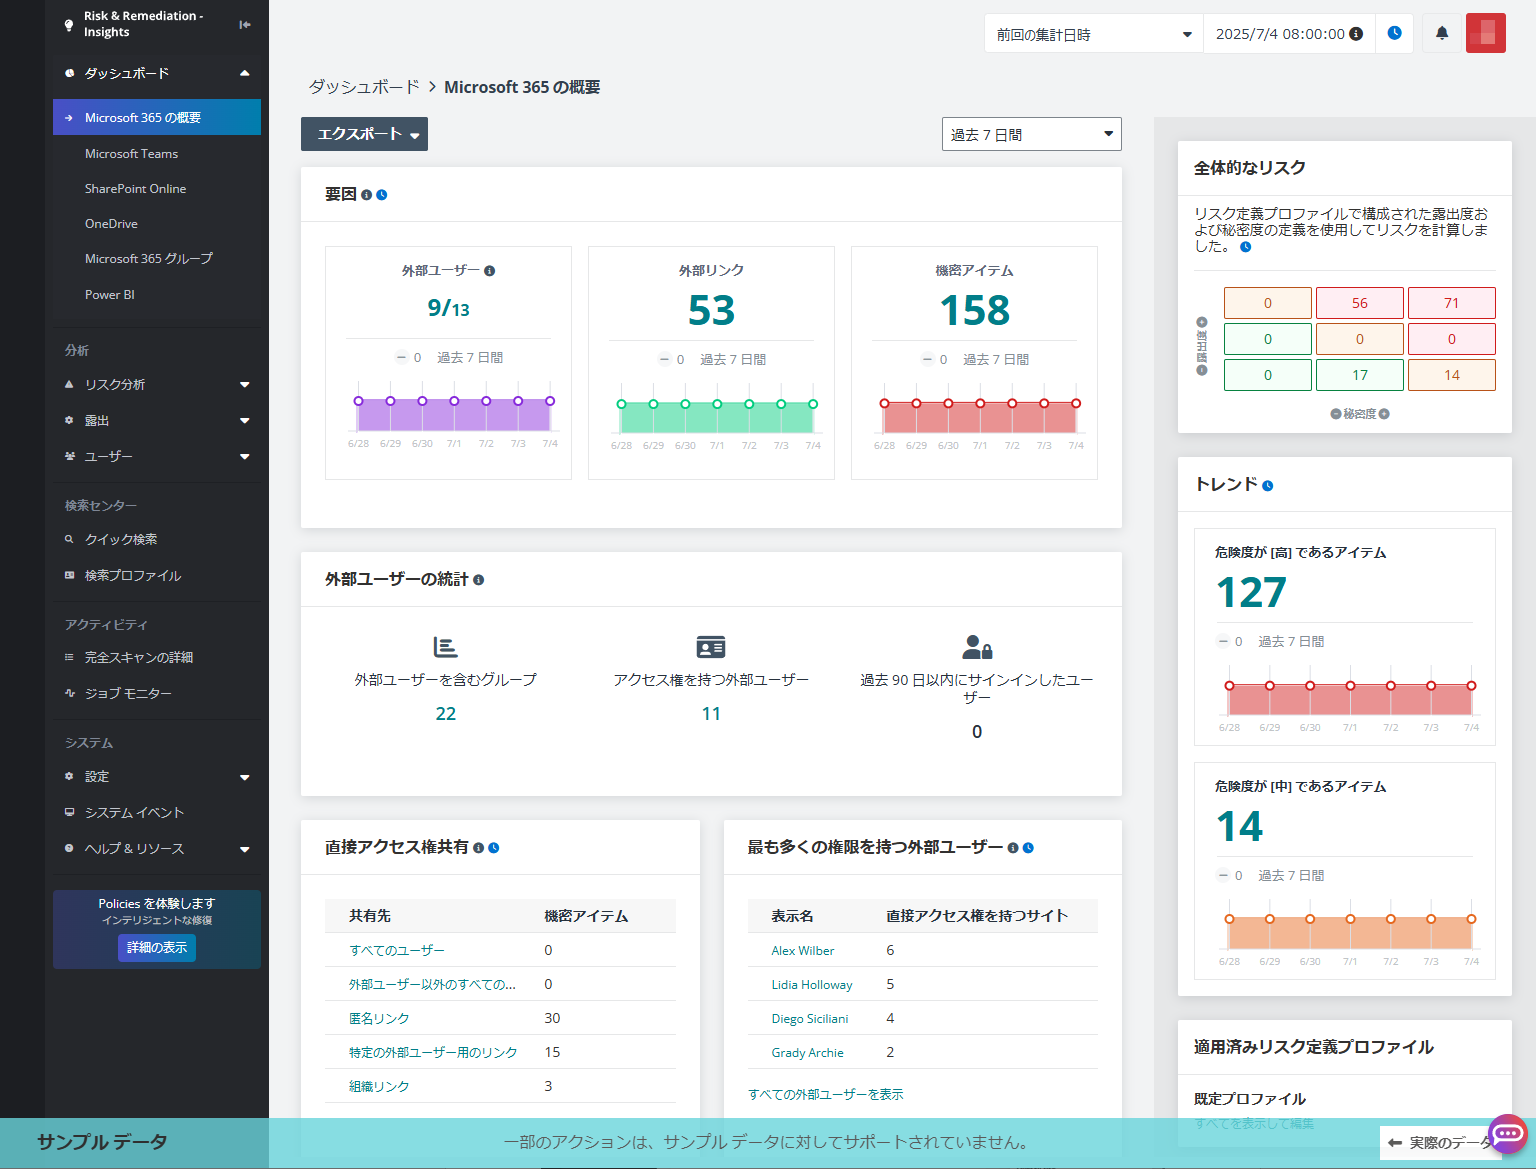
Task: Click the info icon on the 外部ユーザー card
Action: [x=489, y=271]
